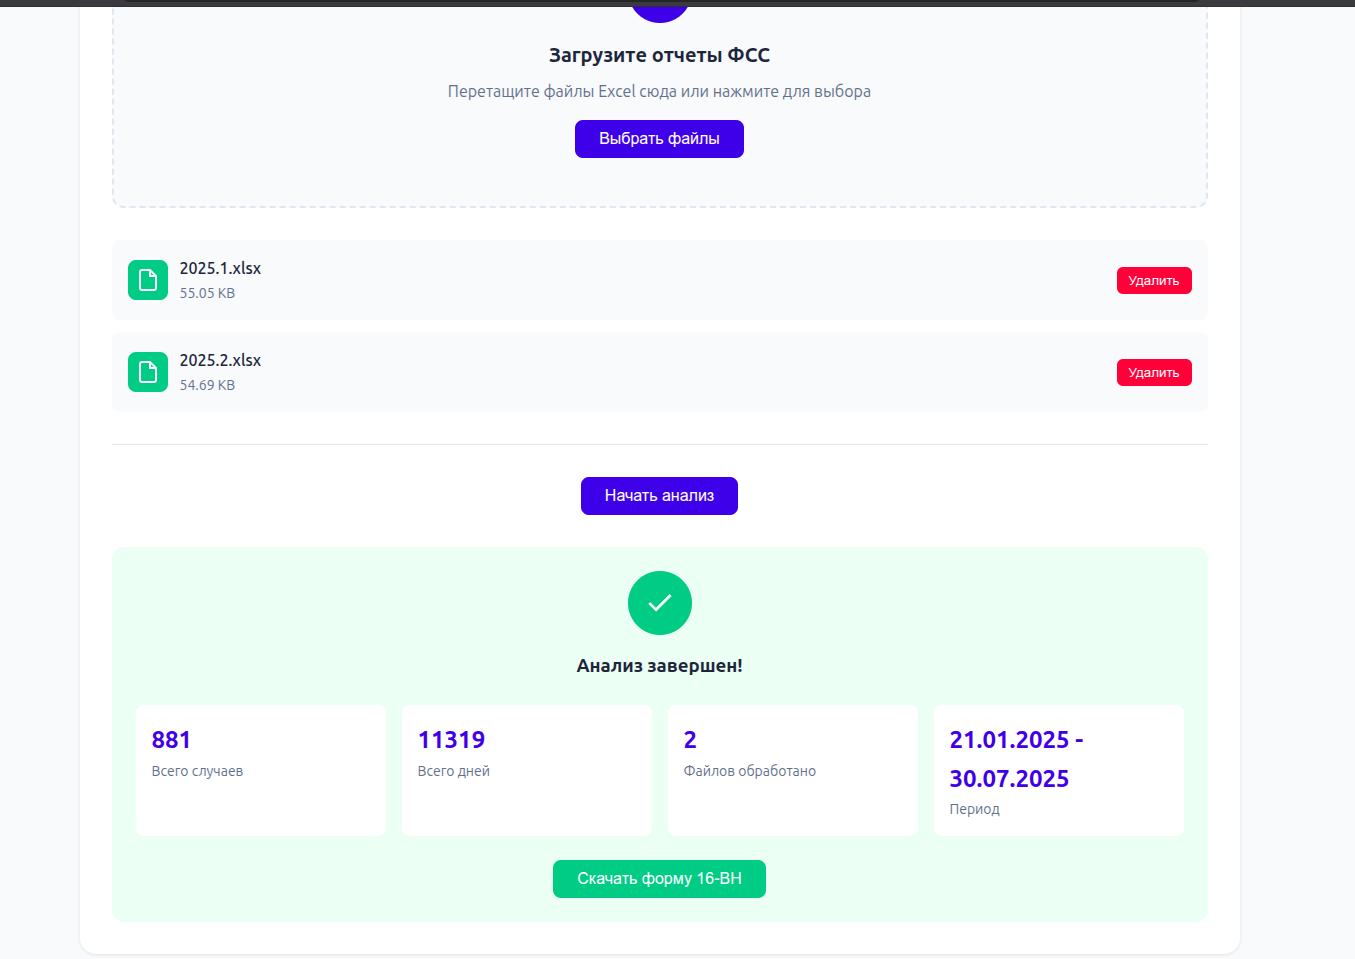Click the "Период" date range card
The image size is (1355, 959).
pyautogui.click(x=1058, y=770)
